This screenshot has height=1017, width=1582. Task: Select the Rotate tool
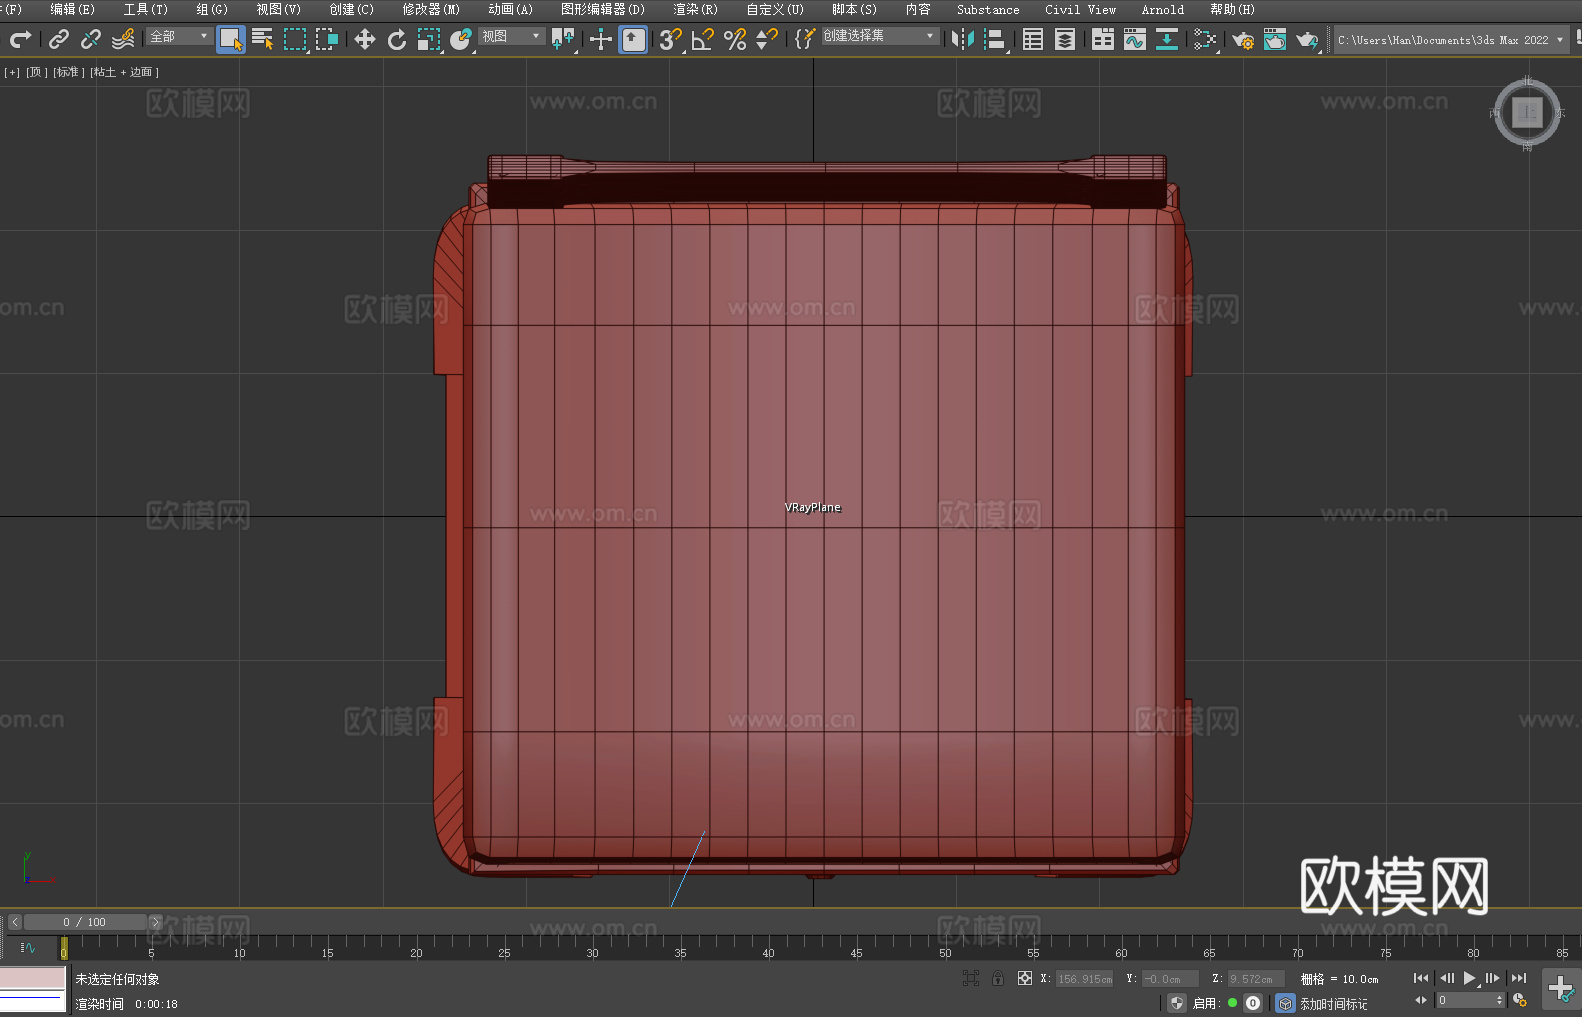pyautogui.click(x=397, y=40)
